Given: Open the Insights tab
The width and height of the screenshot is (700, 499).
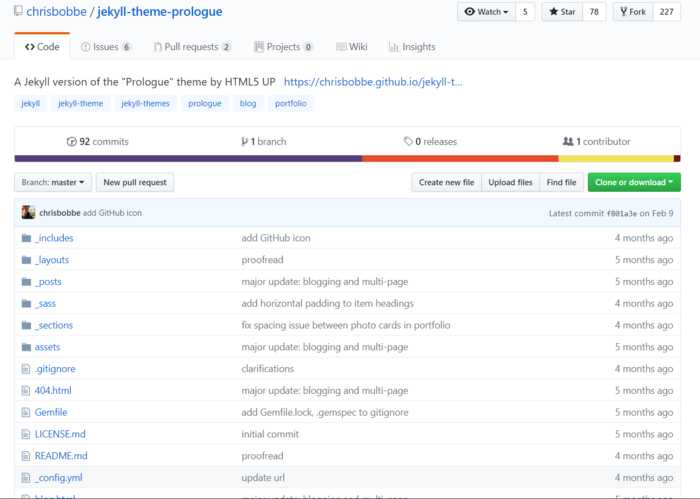Looking at the screenshot, I should pyautogui.click(x=412, y=46).
